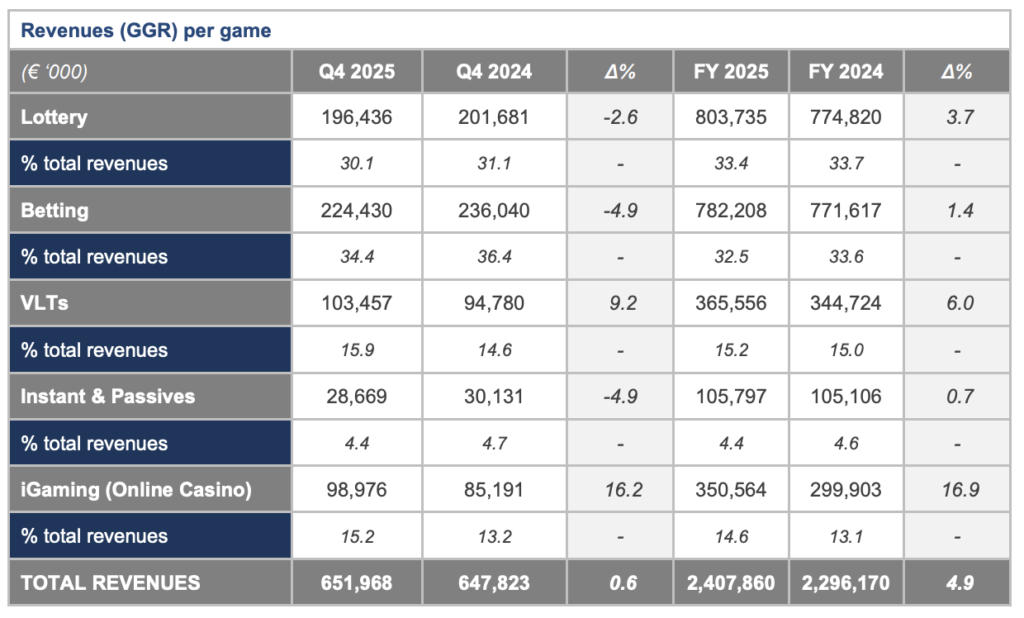1024x618 pixels.
Task: Select Instant & Passives Q4 2025 value 28,669
Action: pyautogui.click(x=357, y=396)
